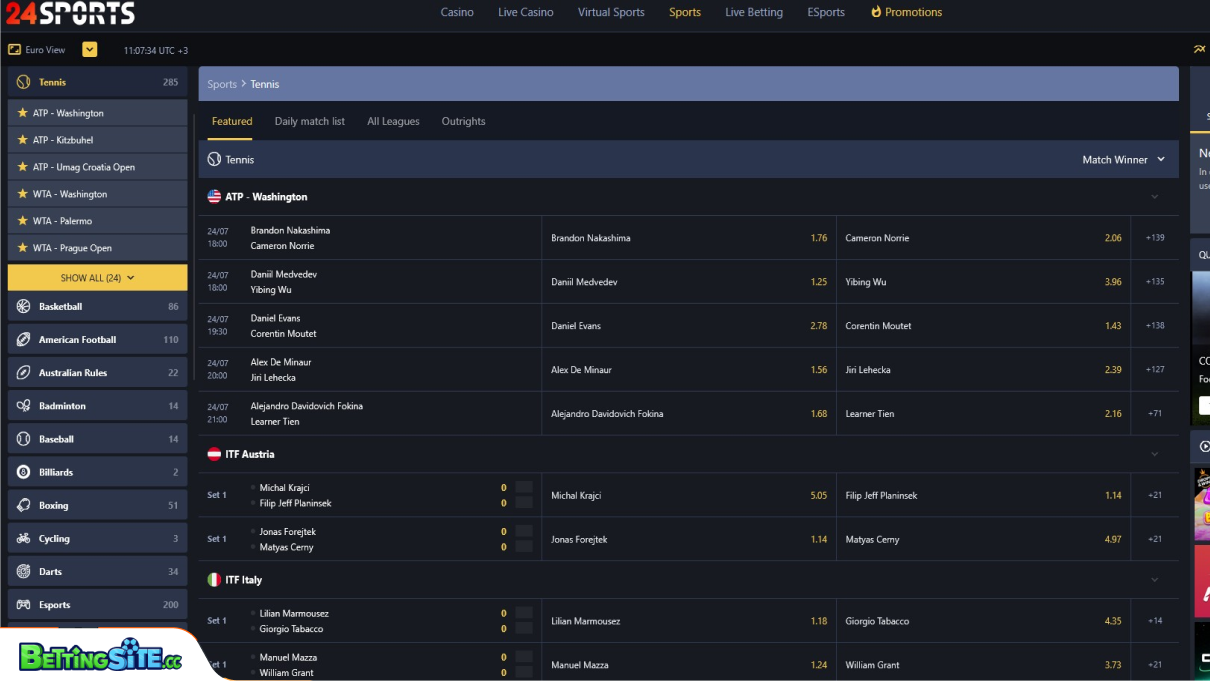The width and height of the screenshot is (1210, 681).
Task: Click the Euro View layout icon
Action: (13, 48)
